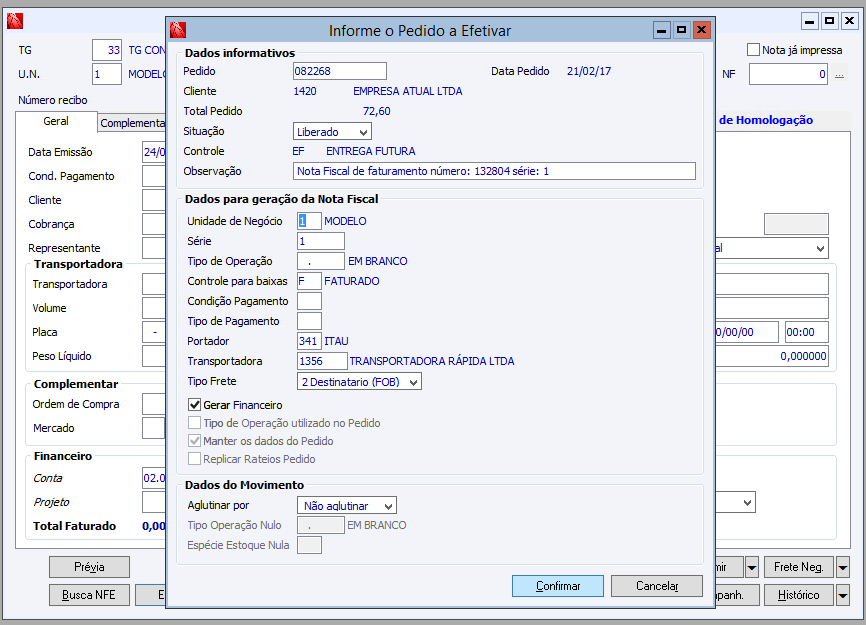
Task: Click the Busca NFE button
Action: [x=89, y=595]
